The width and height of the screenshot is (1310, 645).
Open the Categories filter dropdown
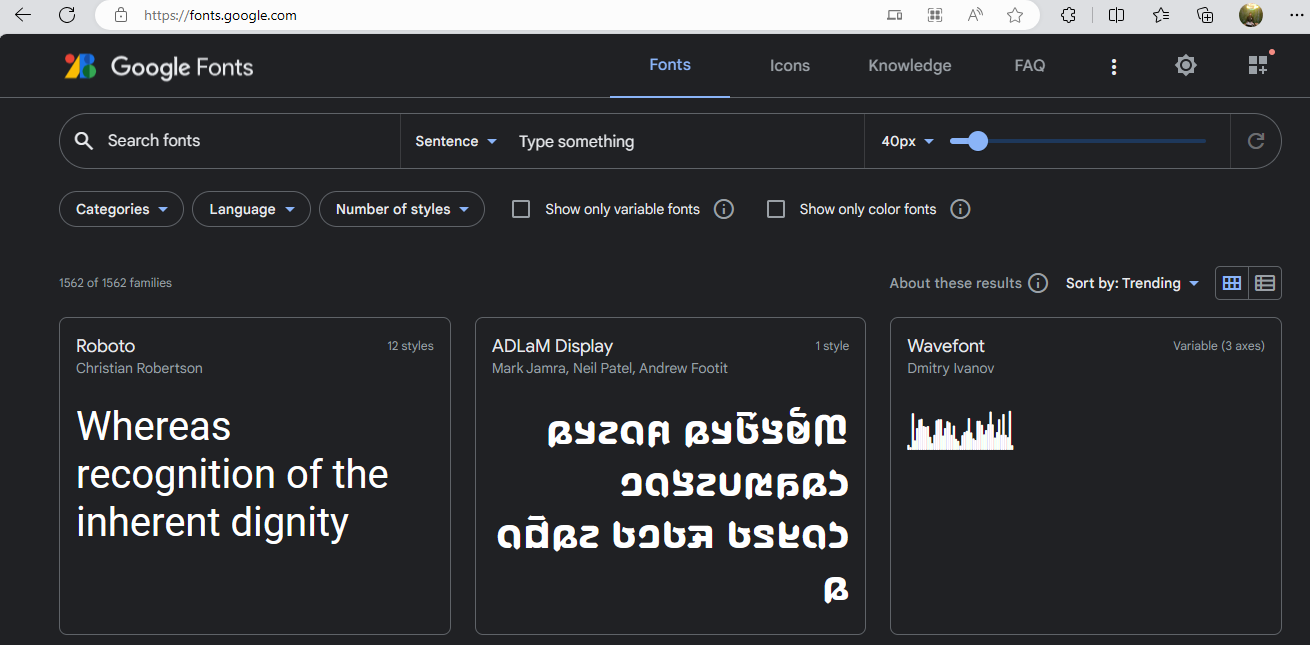tap(121, 209)
